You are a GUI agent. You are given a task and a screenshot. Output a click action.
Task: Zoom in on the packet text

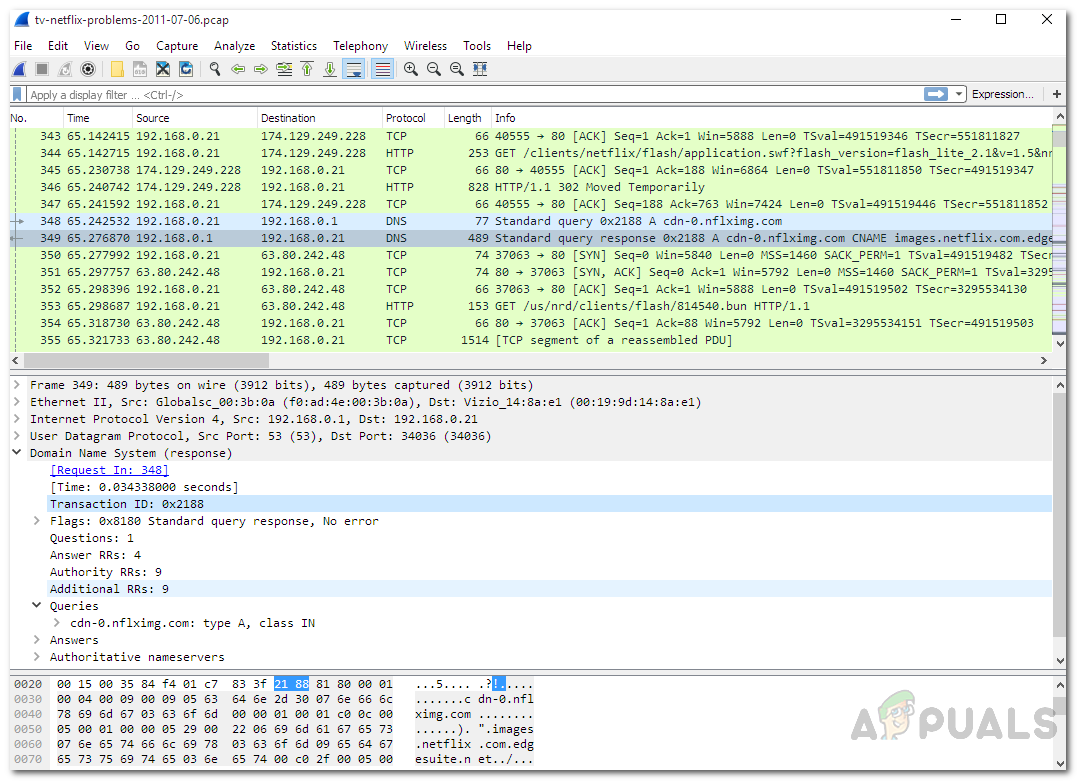[411, 69]
